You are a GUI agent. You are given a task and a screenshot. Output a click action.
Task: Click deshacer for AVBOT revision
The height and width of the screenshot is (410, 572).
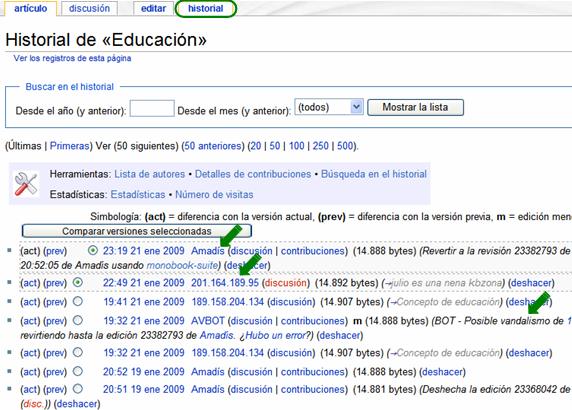340,335
